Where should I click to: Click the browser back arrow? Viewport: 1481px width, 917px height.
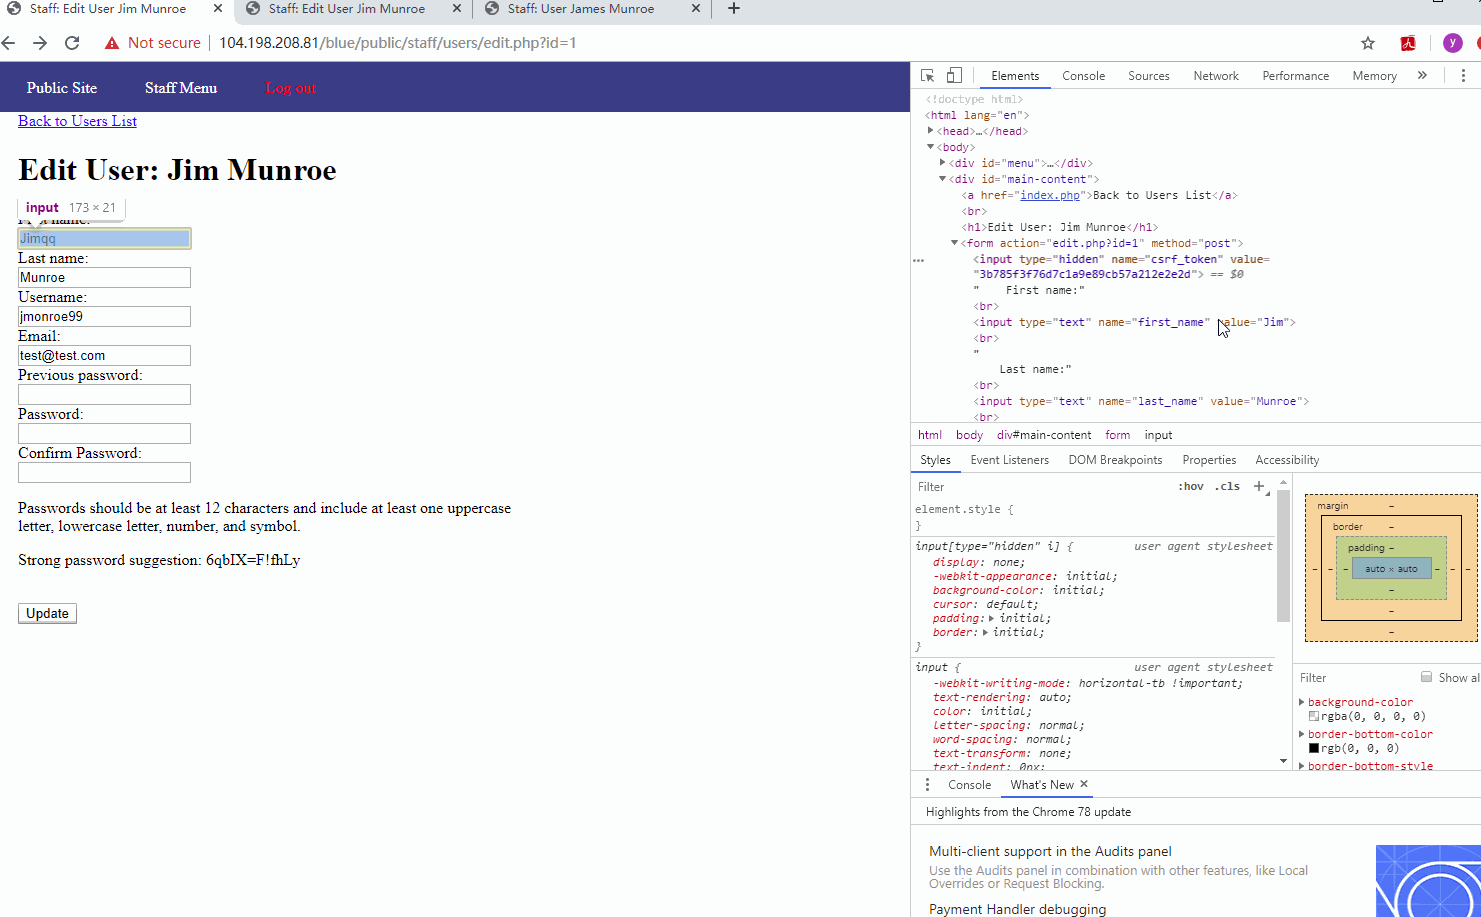[x=9, y=43]
